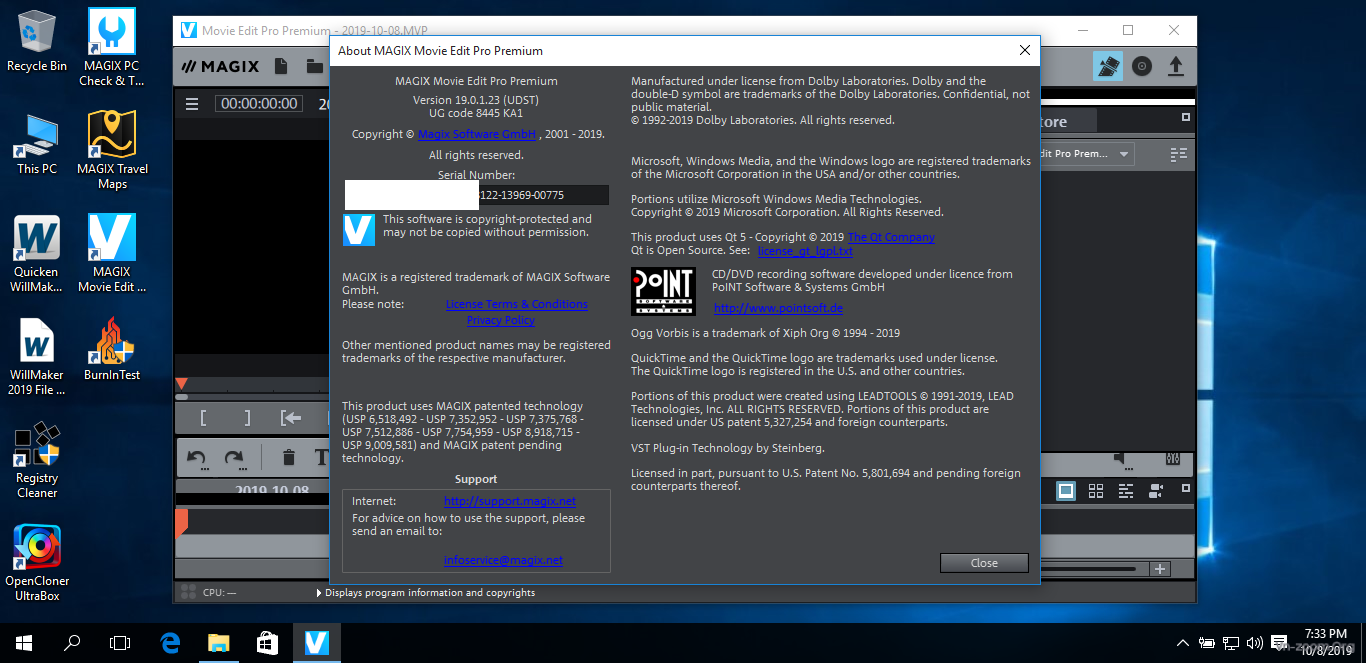1366x663 pixels.
Task: Click the timecode display 00:00:00:00
Action: coord(259,104)
